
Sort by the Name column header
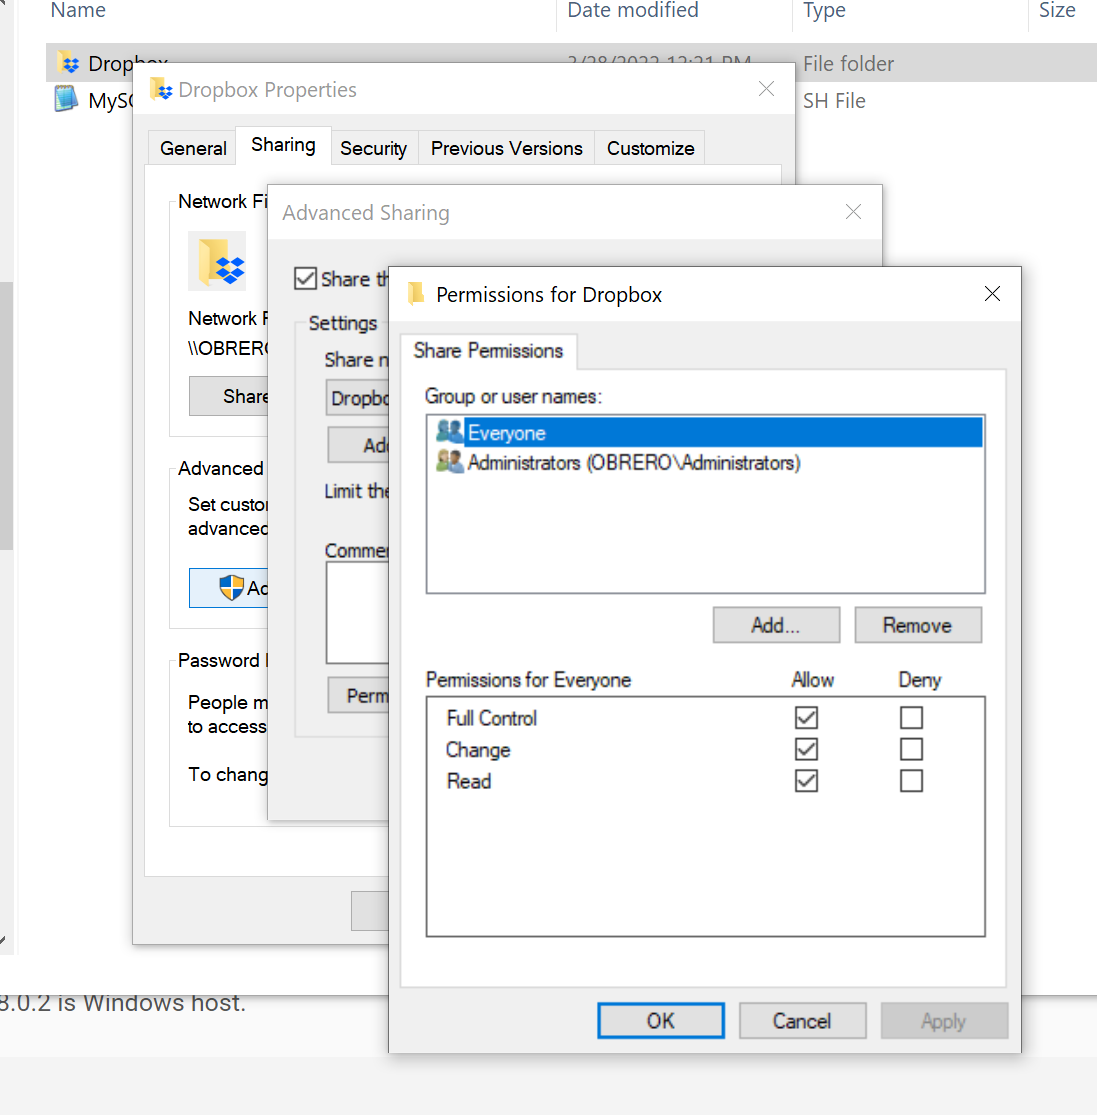click(78, 10)
